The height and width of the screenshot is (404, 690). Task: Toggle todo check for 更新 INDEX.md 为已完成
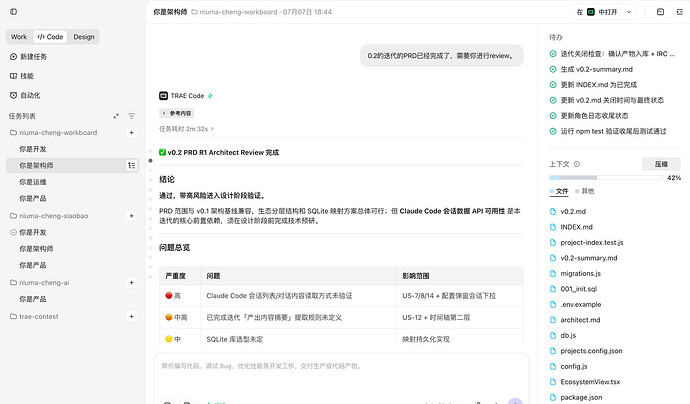tap(553, 84)
